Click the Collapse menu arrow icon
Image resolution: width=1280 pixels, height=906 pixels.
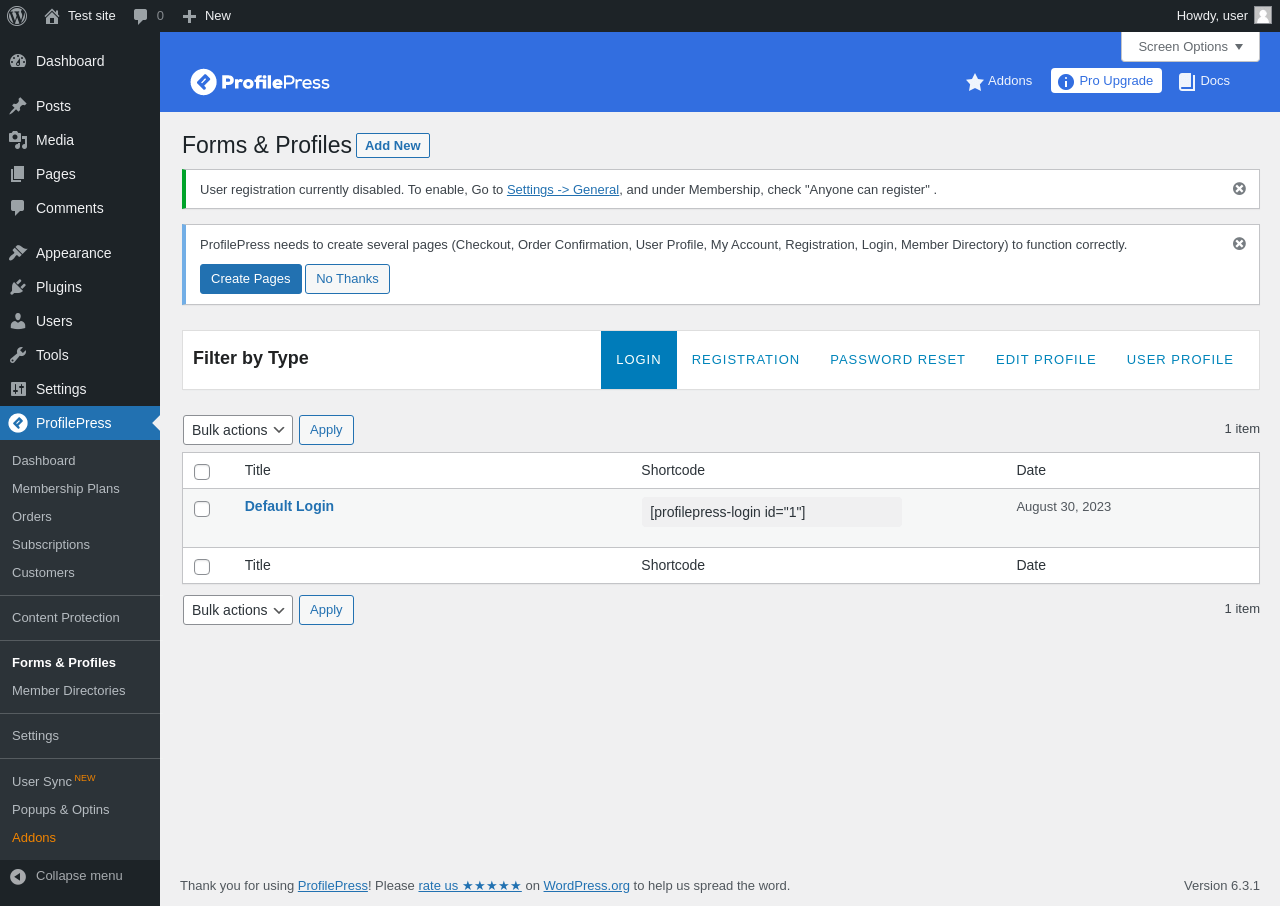[18, 876]
